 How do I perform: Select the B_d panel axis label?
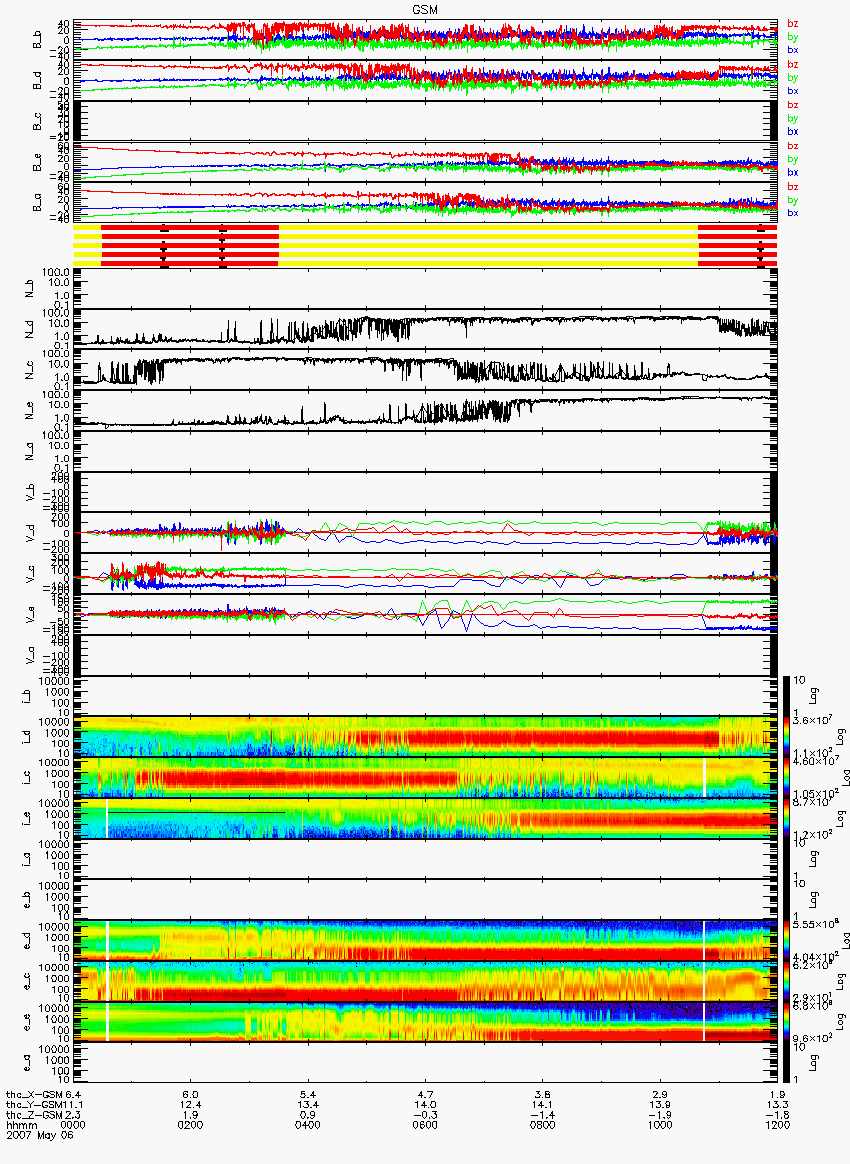pyautogui.click(x=36, y=80)
